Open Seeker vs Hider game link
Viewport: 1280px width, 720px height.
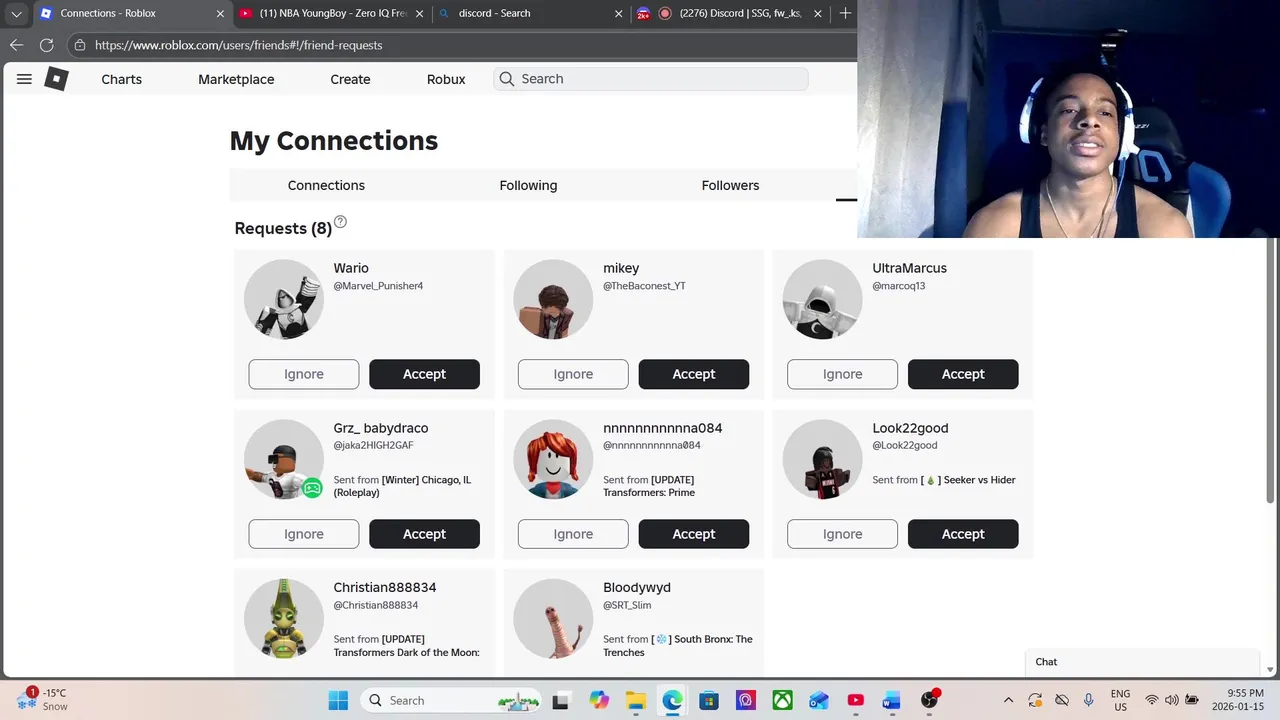coord(968,480)
